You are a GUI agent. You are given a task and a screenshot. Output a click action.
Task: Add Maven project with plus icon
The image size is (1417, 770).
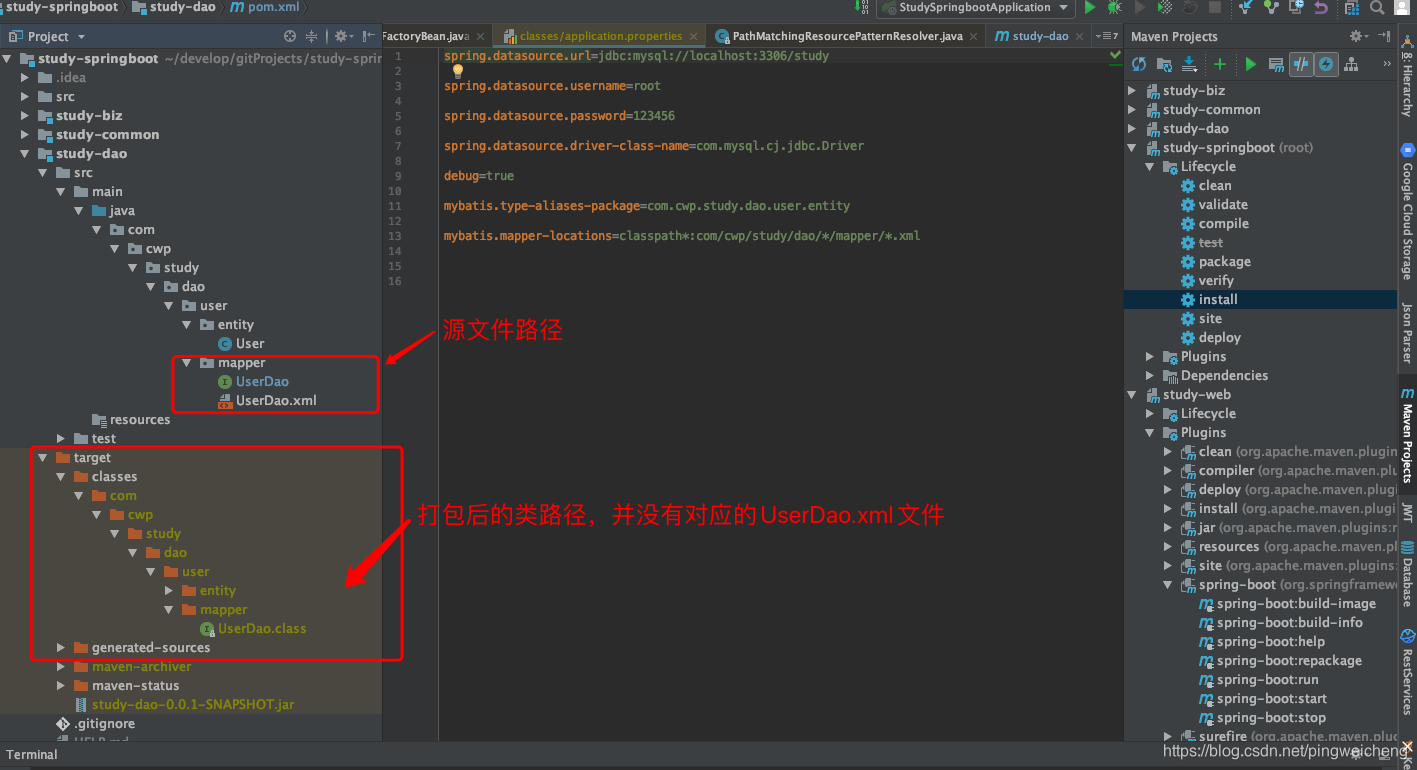pos(1220,64)
